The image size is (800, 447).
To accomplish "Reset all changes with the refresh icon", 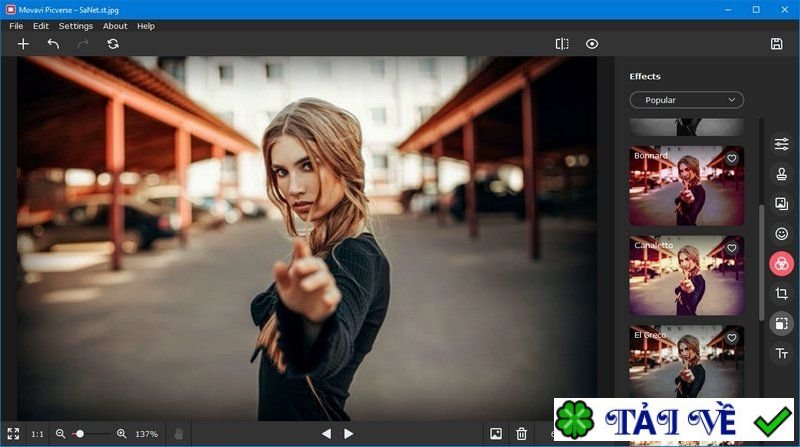I will (x=113, y=44).
